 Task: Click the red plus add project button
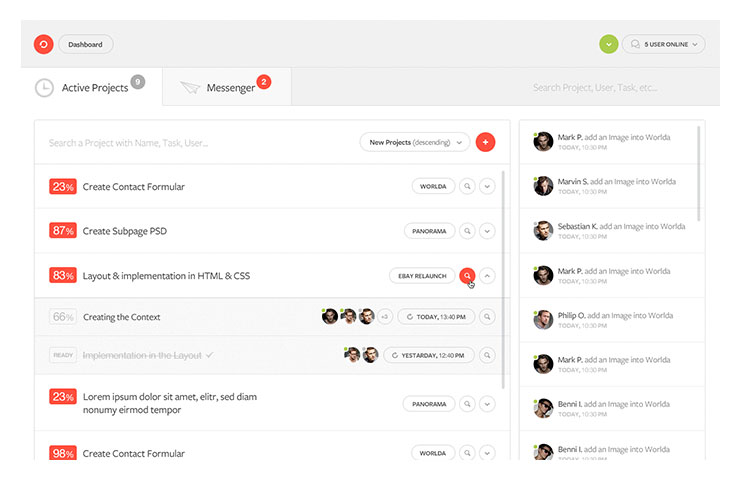coord(485,143)
